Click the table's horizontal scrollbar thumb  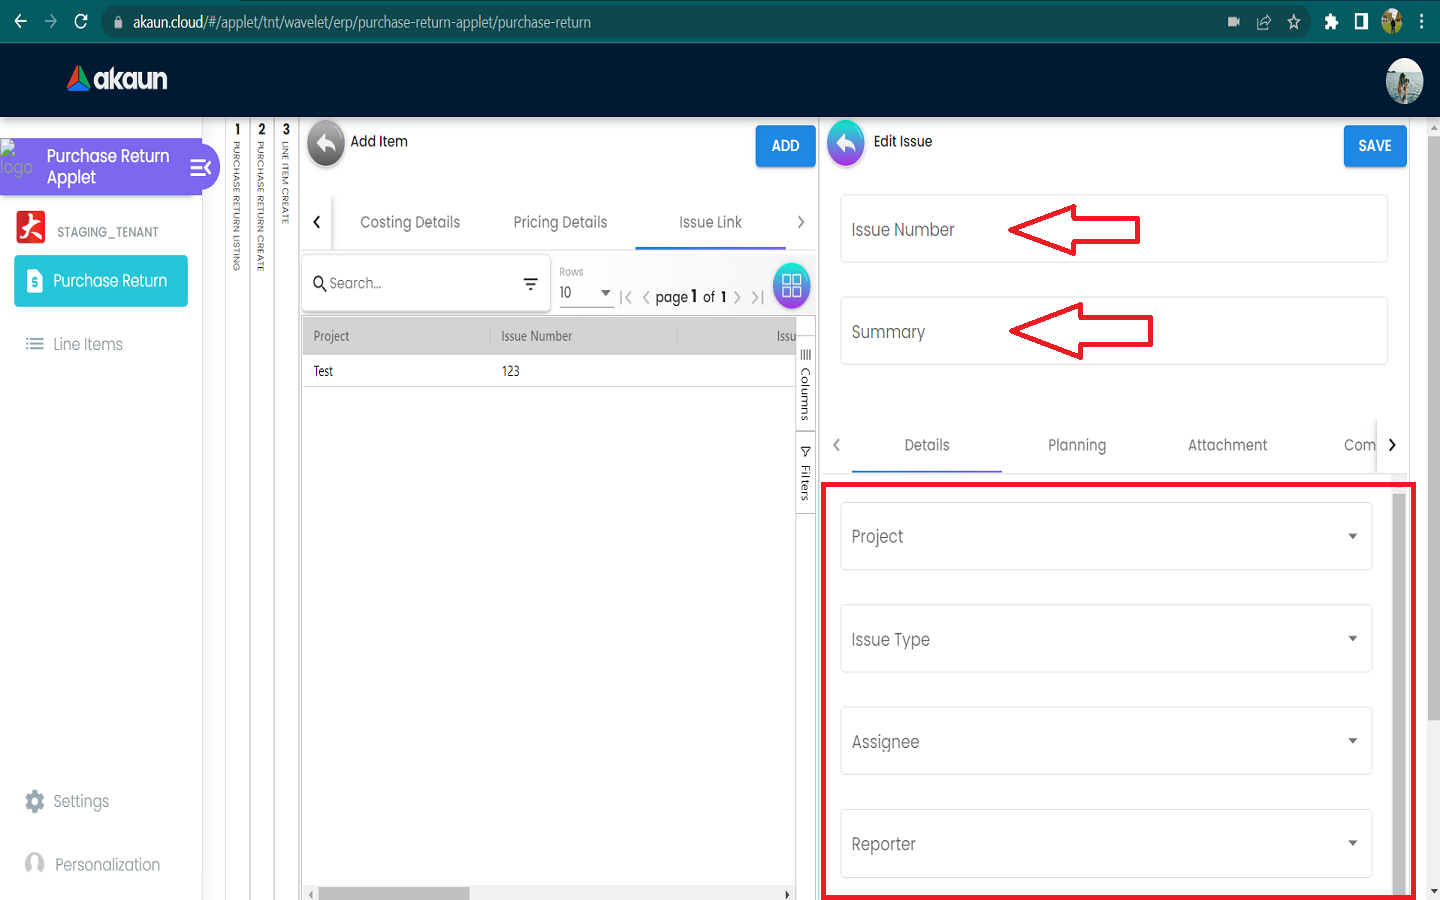click(x=394, y=893)
